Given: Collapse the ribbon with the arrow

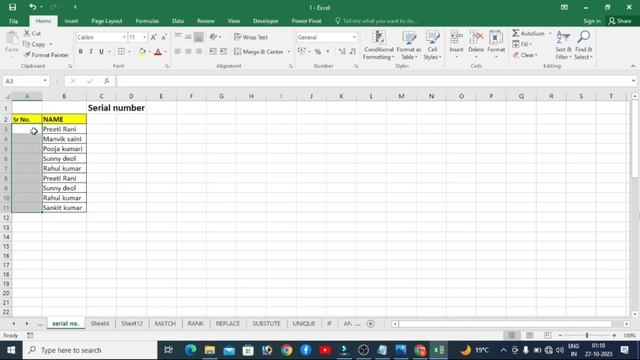Looking at the screenshot, I should [x=633, y=66].
